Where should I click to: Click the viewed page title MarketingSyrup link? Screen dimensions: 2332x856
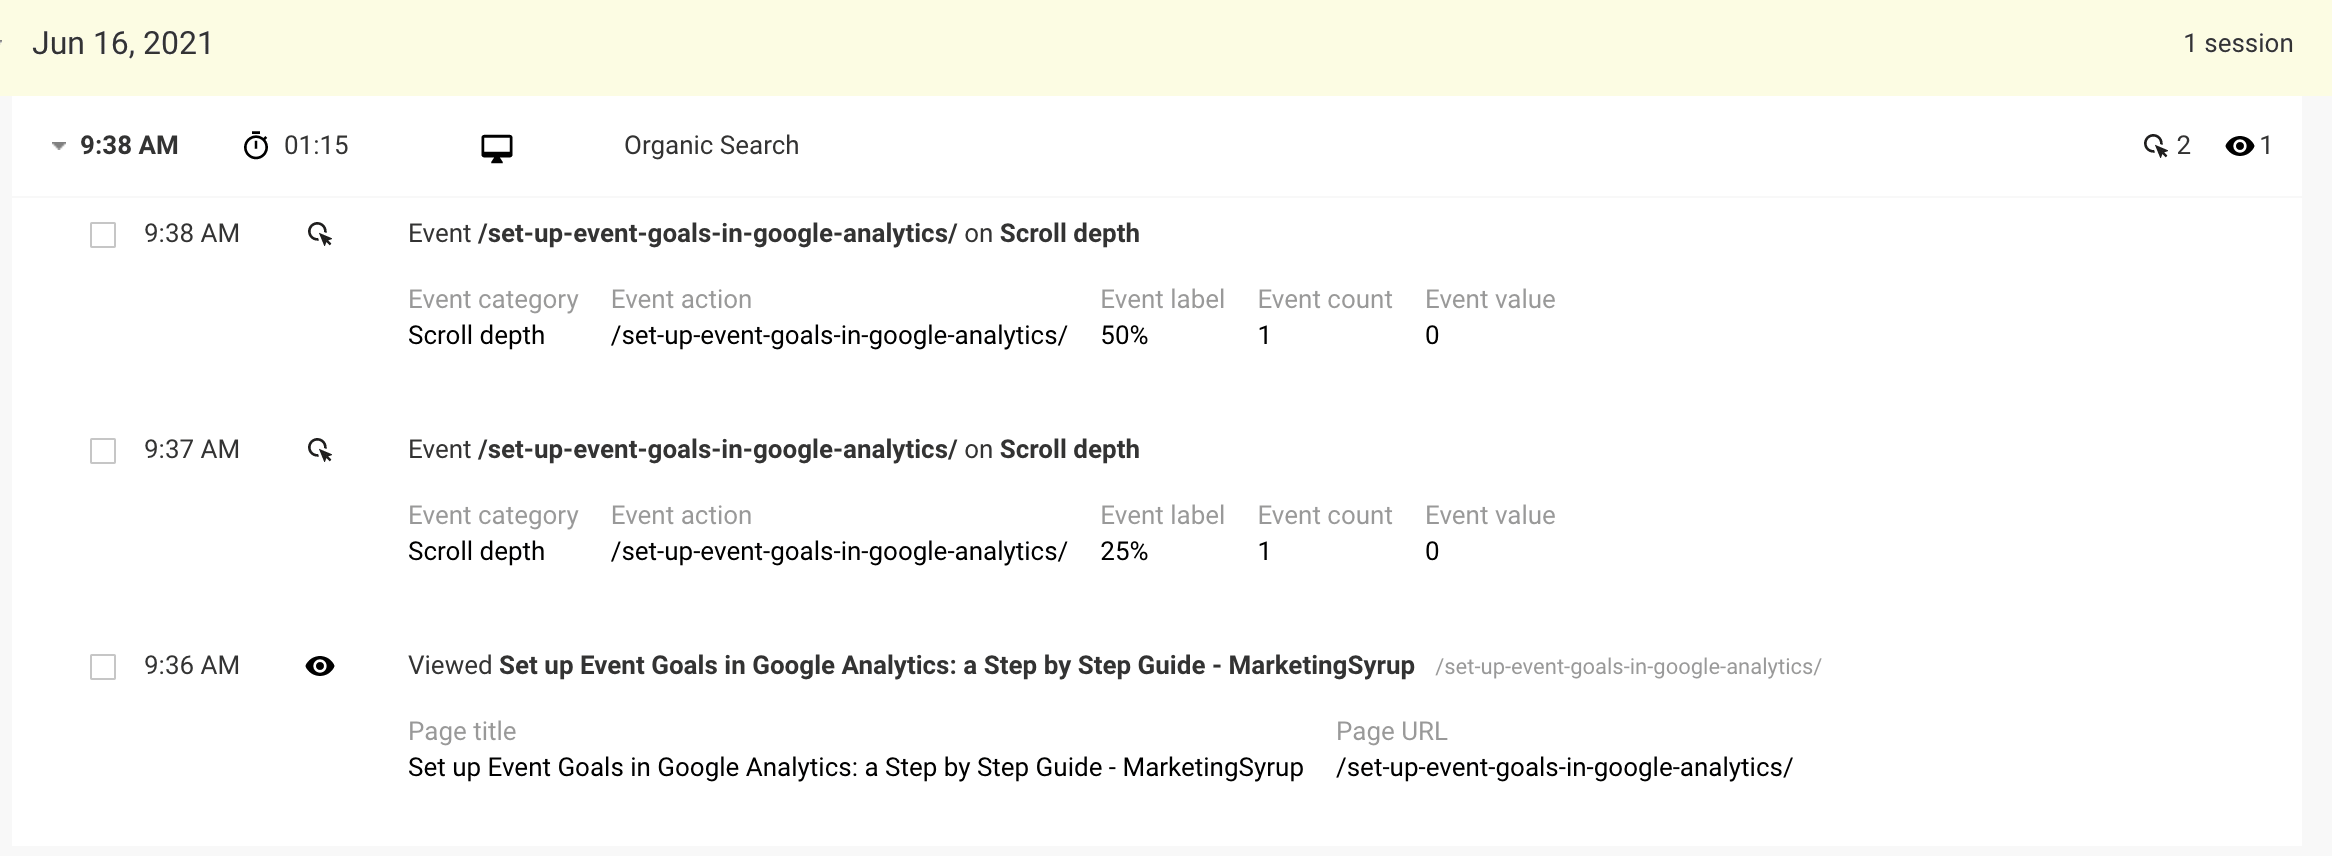click(x=955, y=665)
